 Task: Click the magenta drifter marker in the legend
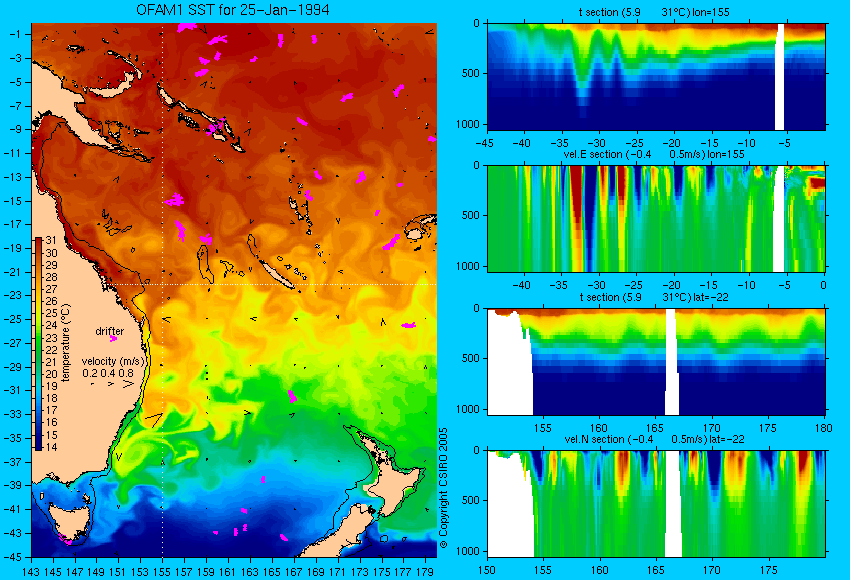tap(113, 339)
